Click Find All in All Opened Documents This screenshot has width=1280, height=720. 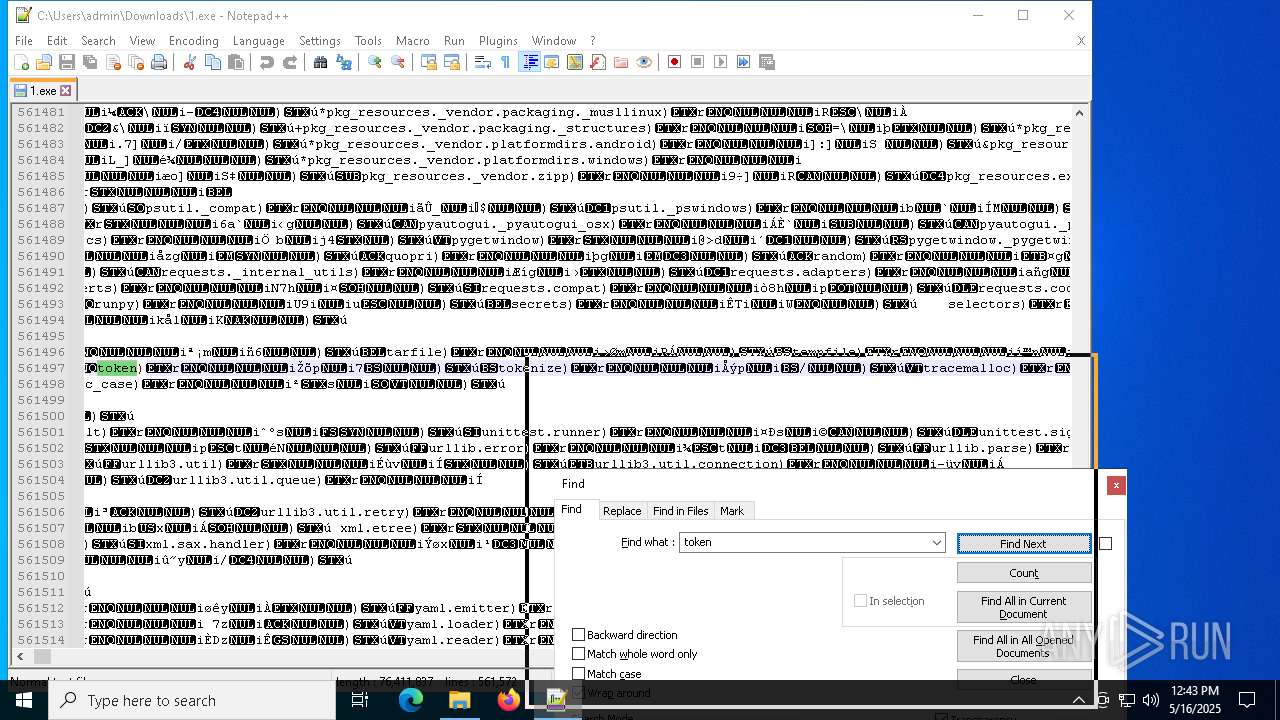pyautogui.click(x=1023, y=646)
